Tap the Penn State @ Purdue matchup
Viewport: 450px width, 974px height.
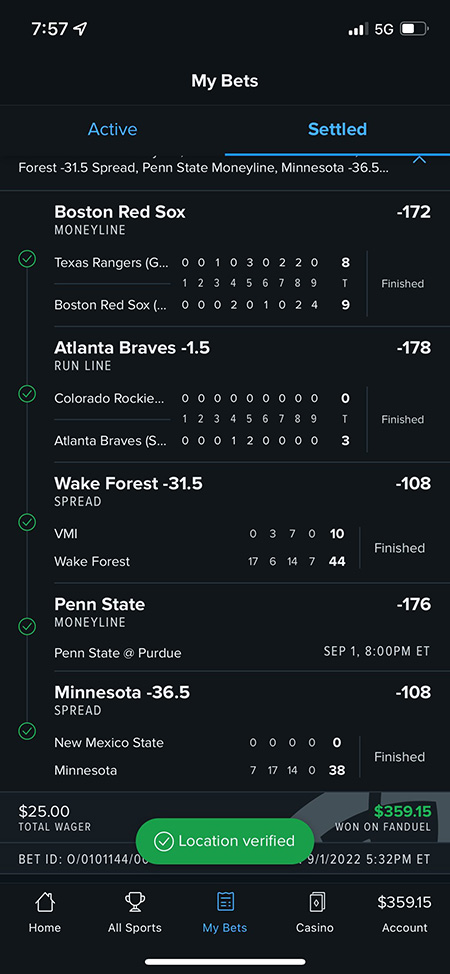118,653
